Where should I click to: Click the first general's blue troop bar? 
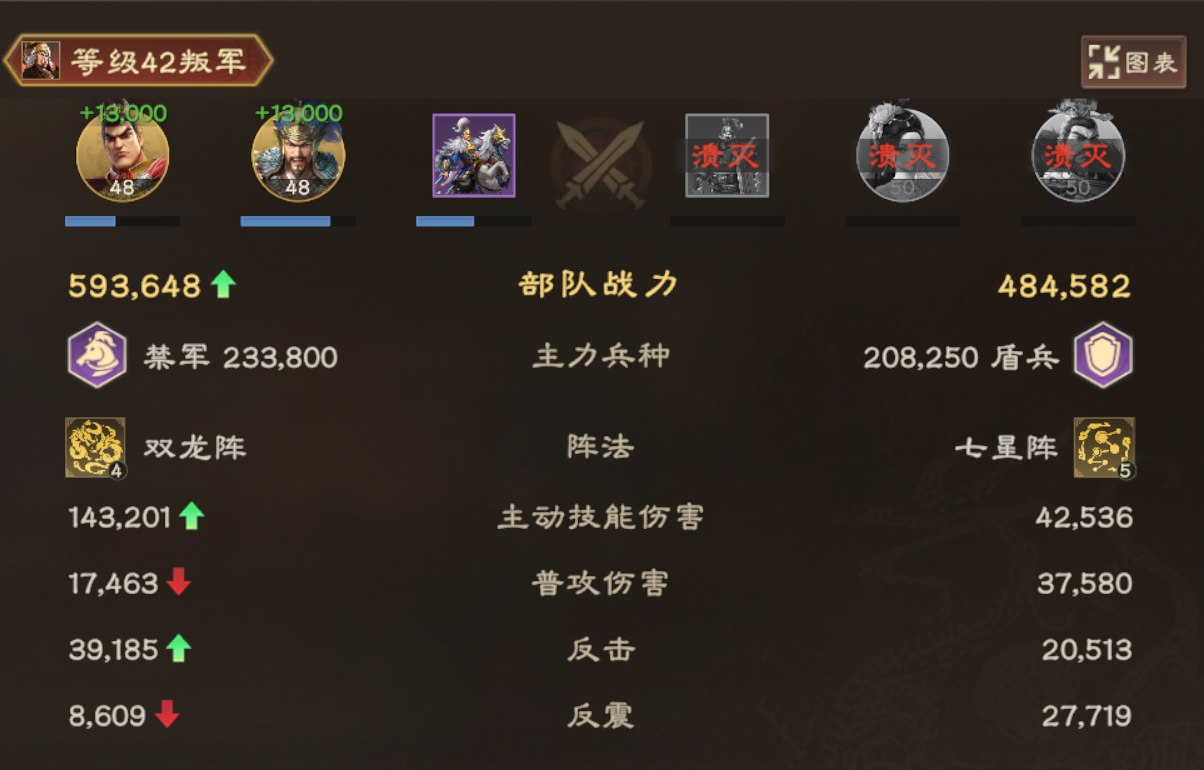[122, 221]
